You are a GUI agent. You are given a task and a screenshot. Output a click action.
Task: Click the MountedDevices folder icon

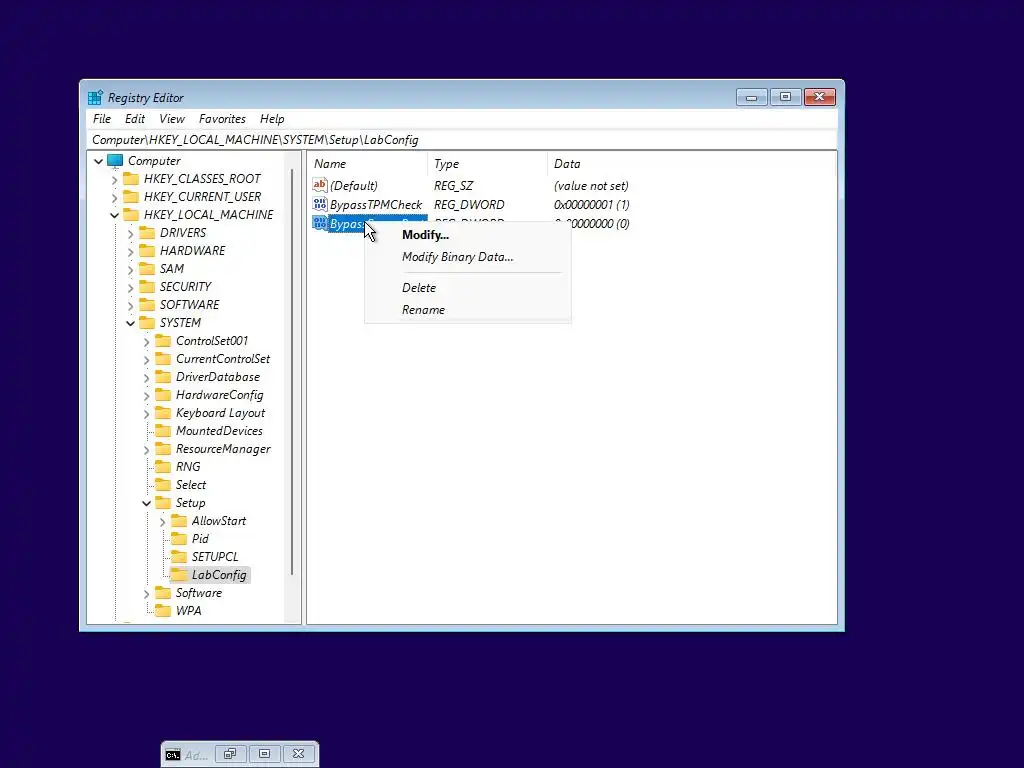coord(163,430)
